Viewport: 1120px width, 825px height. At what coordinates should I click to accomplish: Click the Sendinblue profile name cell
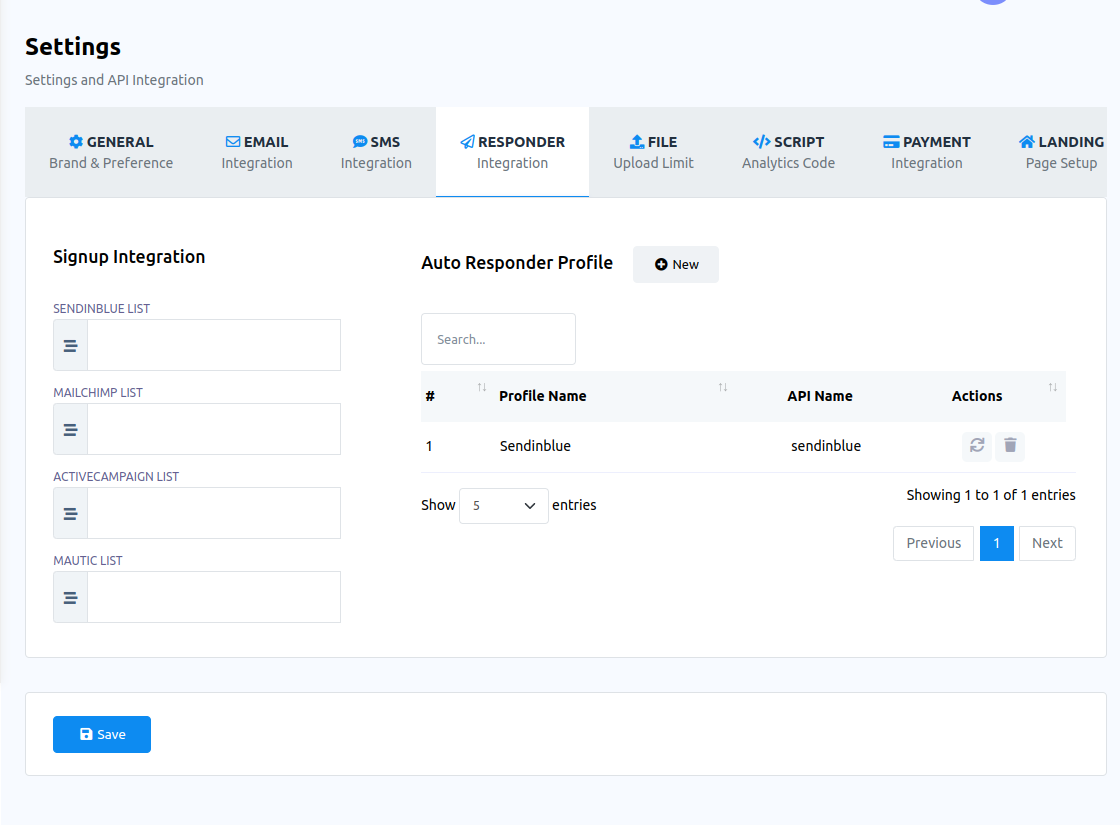535,446
